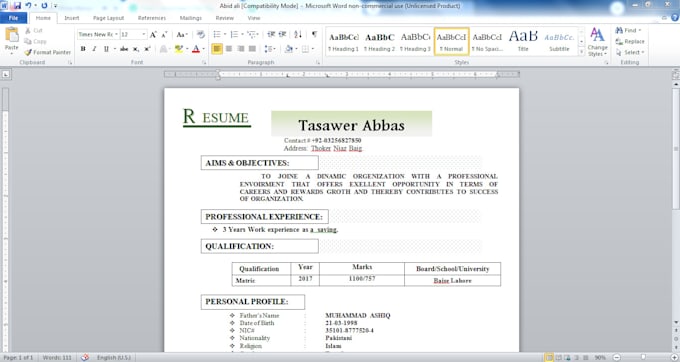The image size is (680, 362).
Task: Click the Paste clipboard icon
Action: 12,35
